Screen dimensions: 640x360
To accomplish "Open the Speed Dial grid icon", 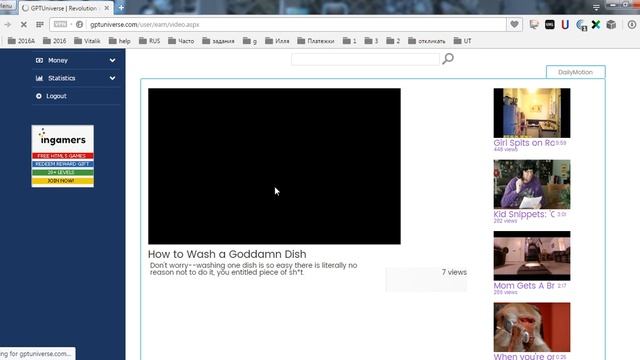I will pos(40,24).
